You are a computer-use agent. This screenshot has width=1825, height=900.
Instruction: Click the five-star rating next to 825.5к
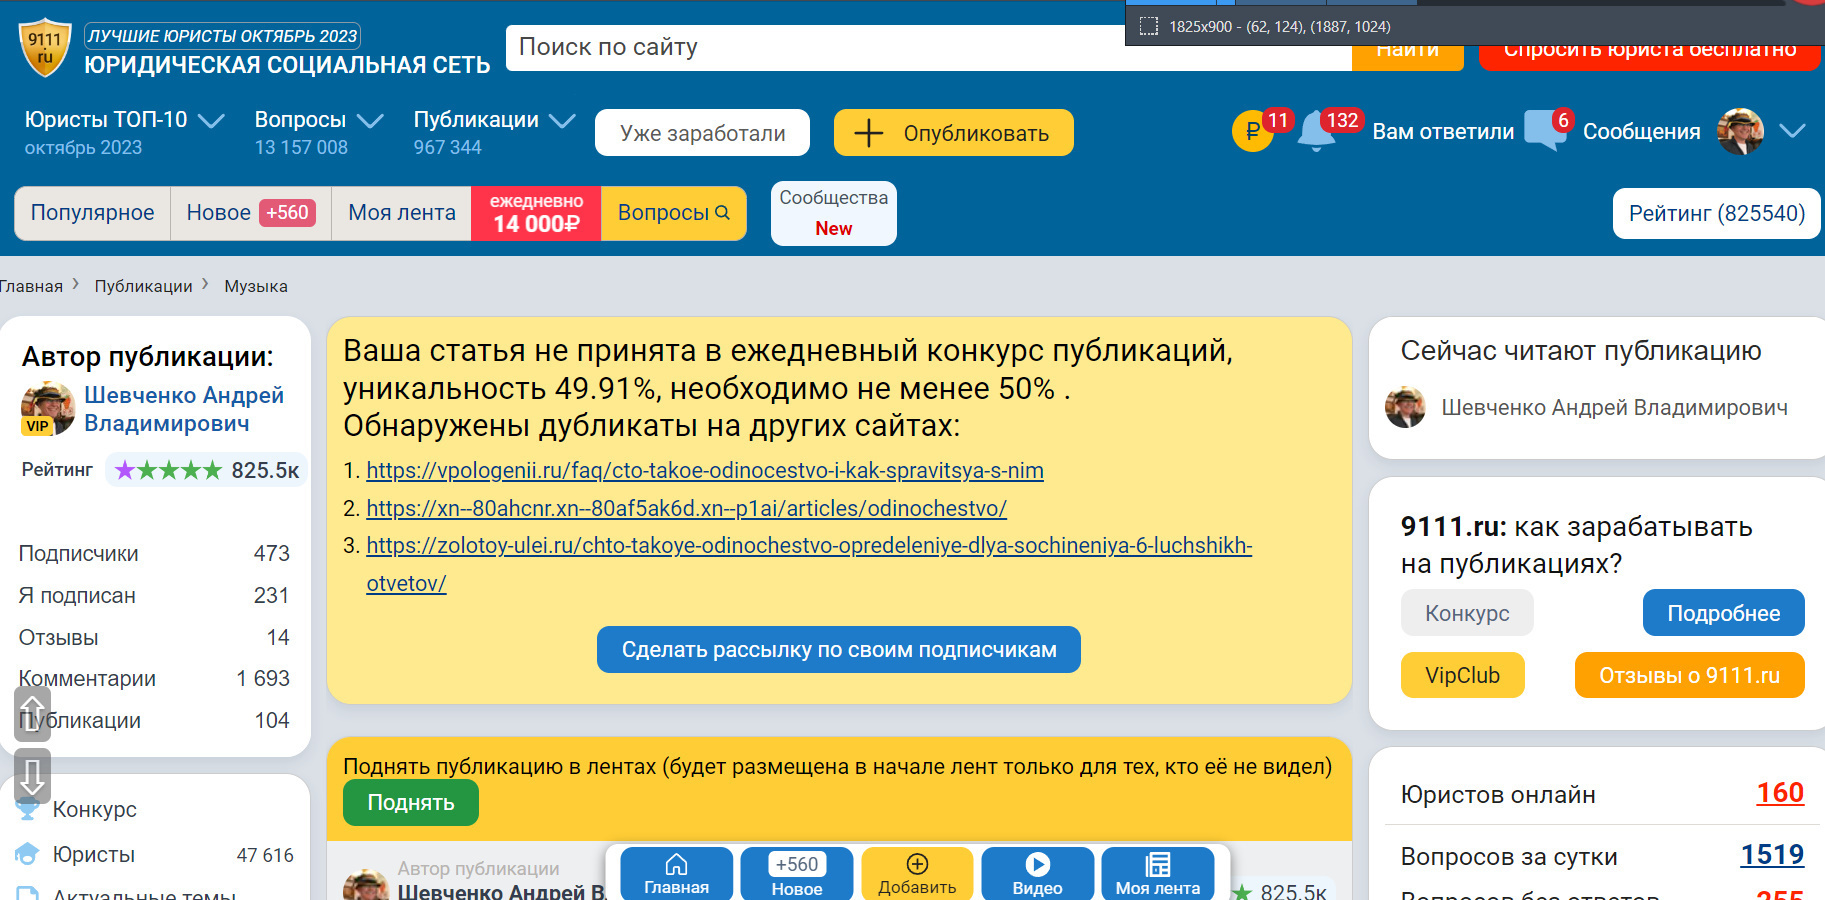click(x=167, y=468)
